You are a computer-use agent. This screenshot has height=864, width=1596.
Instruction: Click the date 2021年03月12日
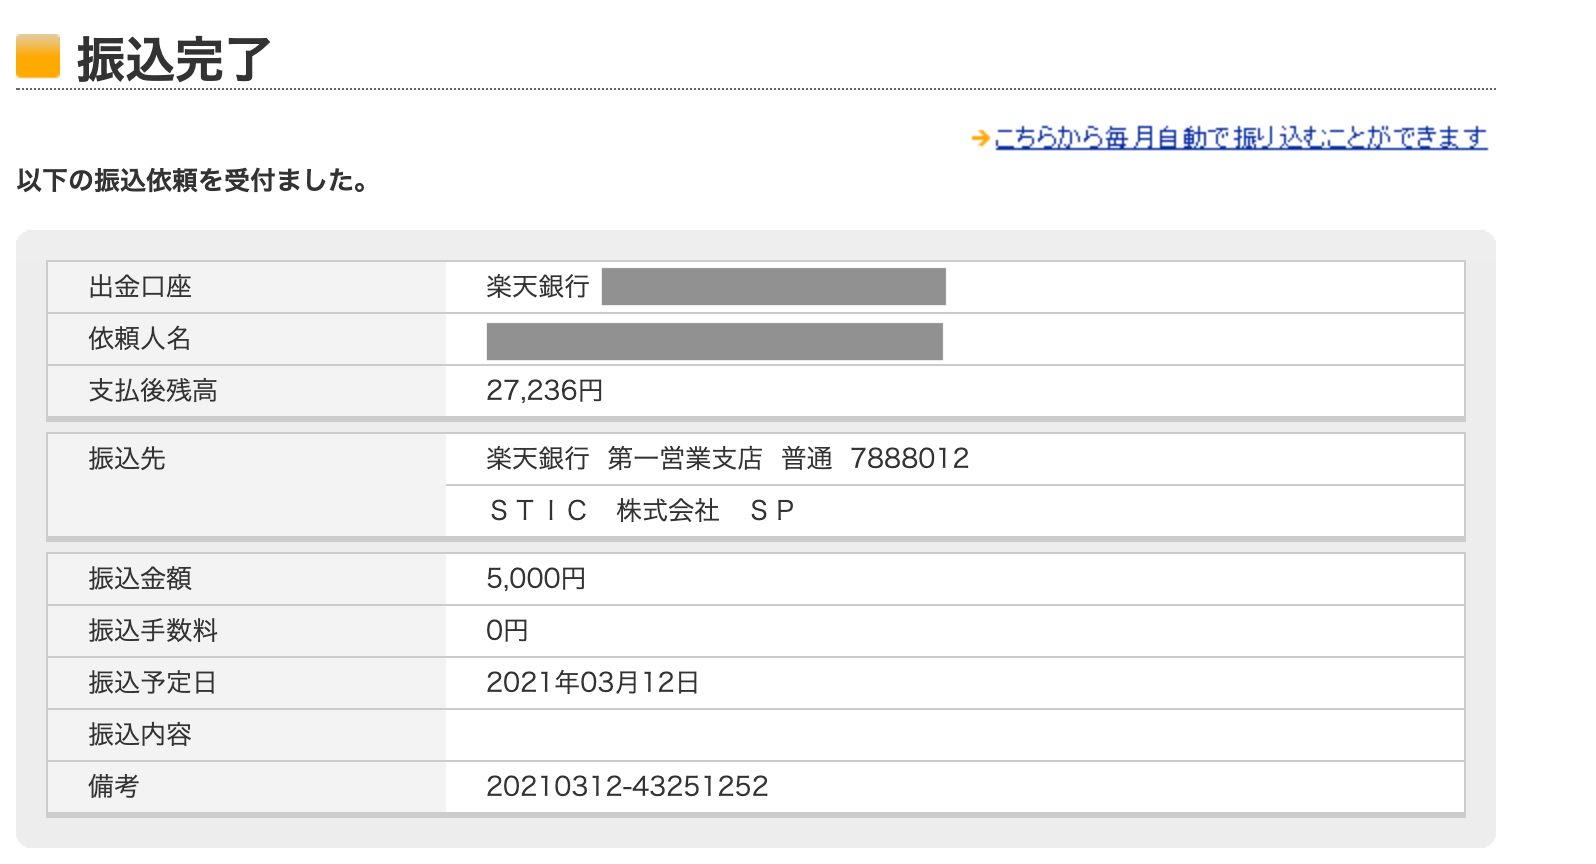point(593,682)
